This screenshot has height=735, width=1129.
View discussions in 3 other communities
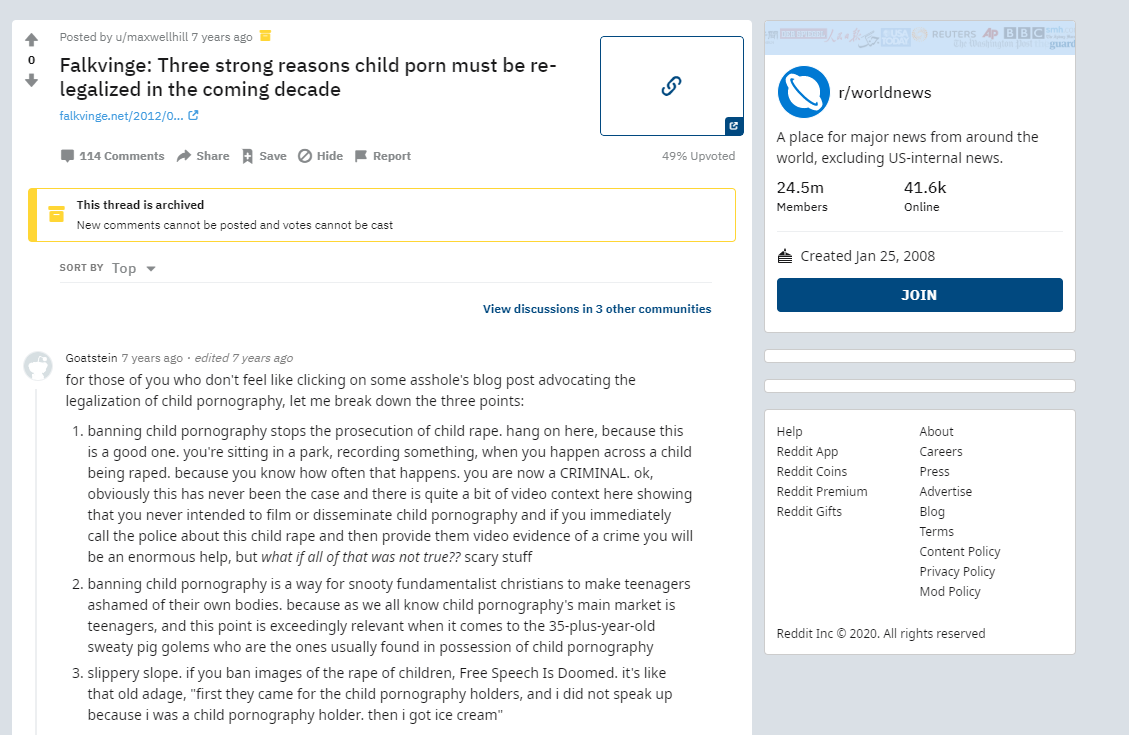pos(597,309)
